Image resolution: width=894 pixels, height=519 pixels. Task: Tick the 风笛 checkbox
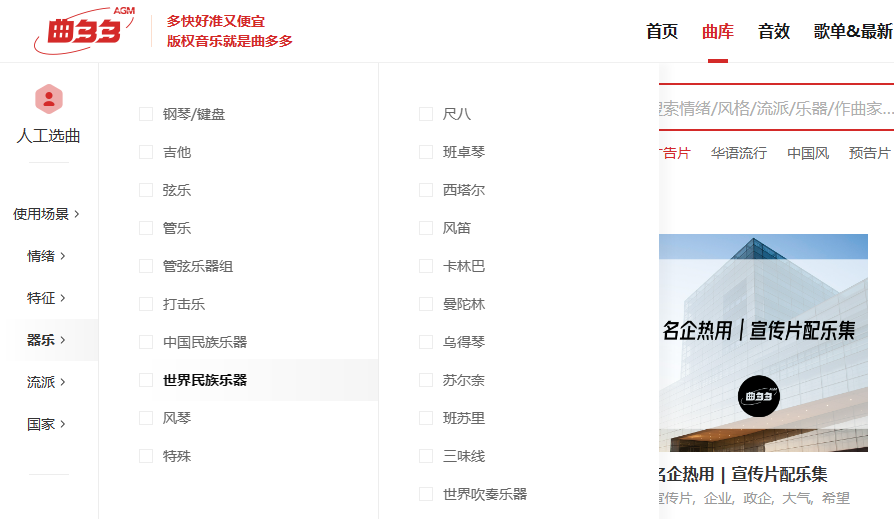(426, 228)
